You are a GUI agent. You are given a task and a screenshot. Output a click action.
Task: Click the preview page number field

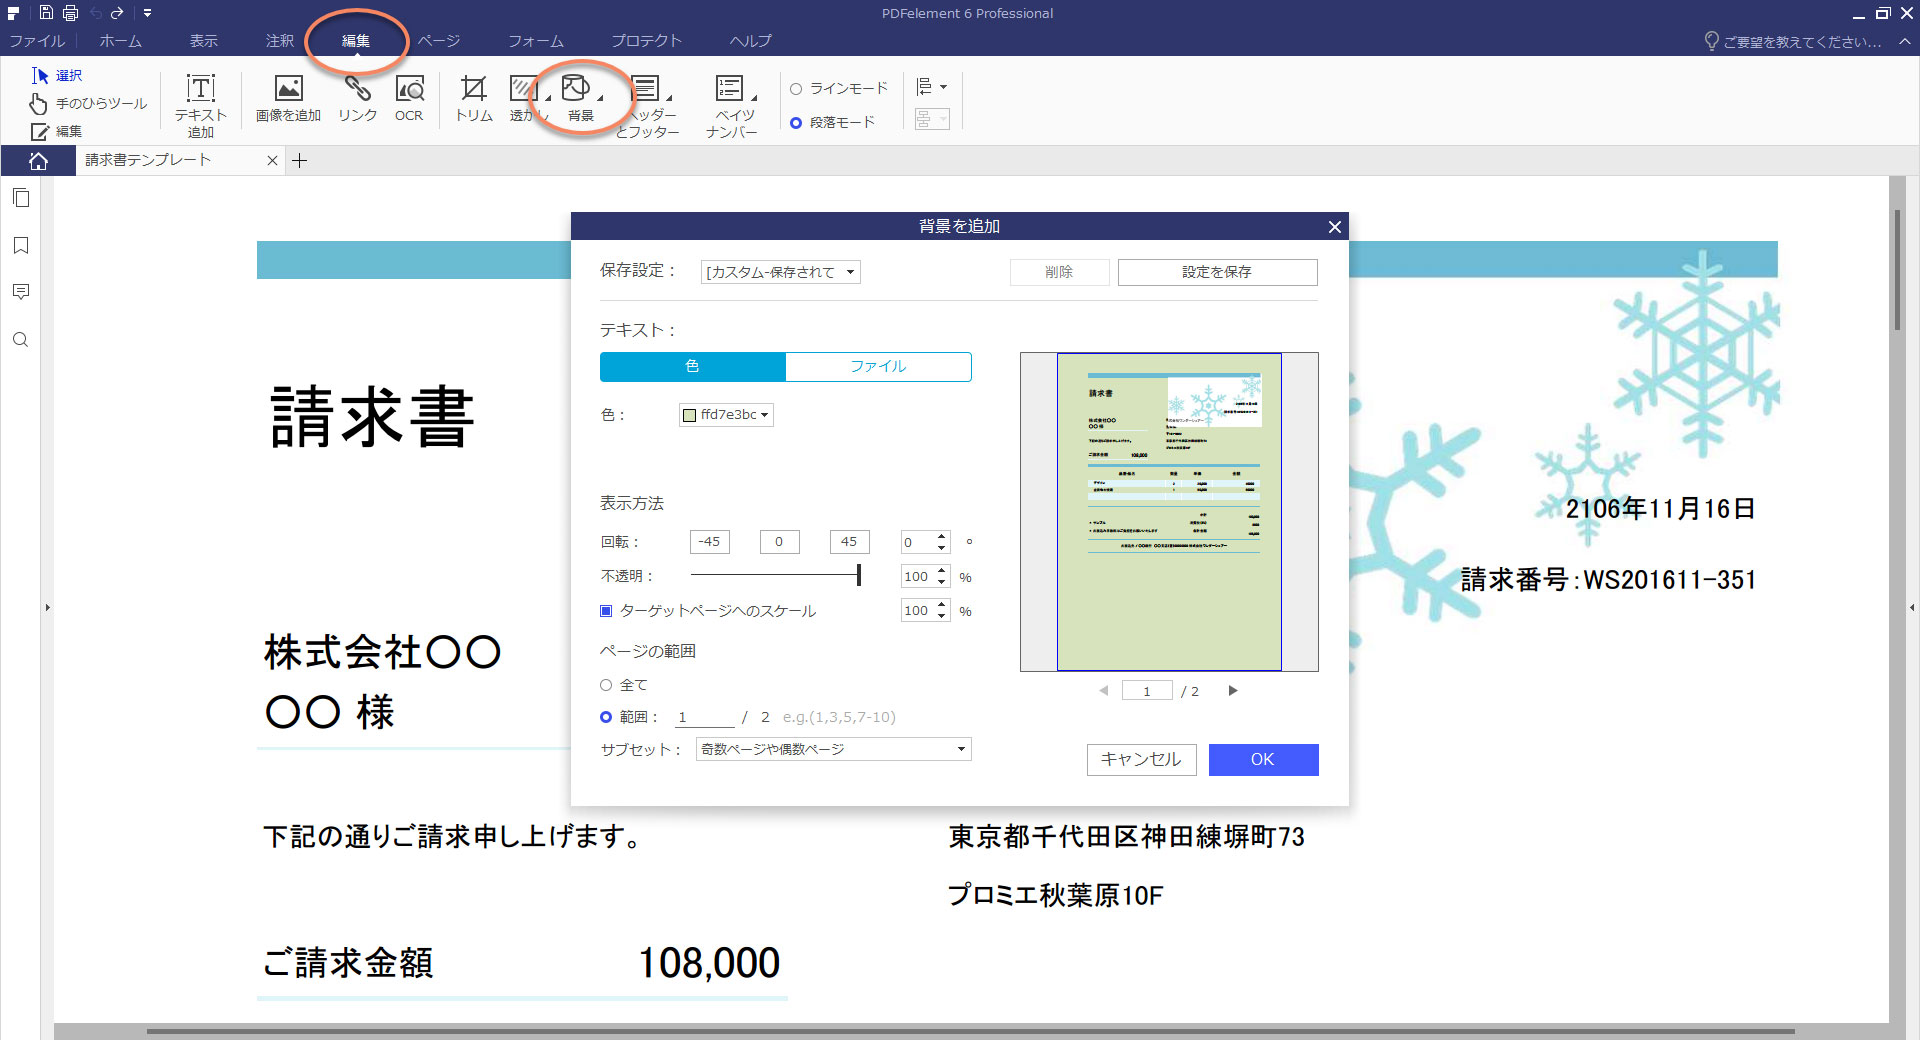[x=1147, y=691]
